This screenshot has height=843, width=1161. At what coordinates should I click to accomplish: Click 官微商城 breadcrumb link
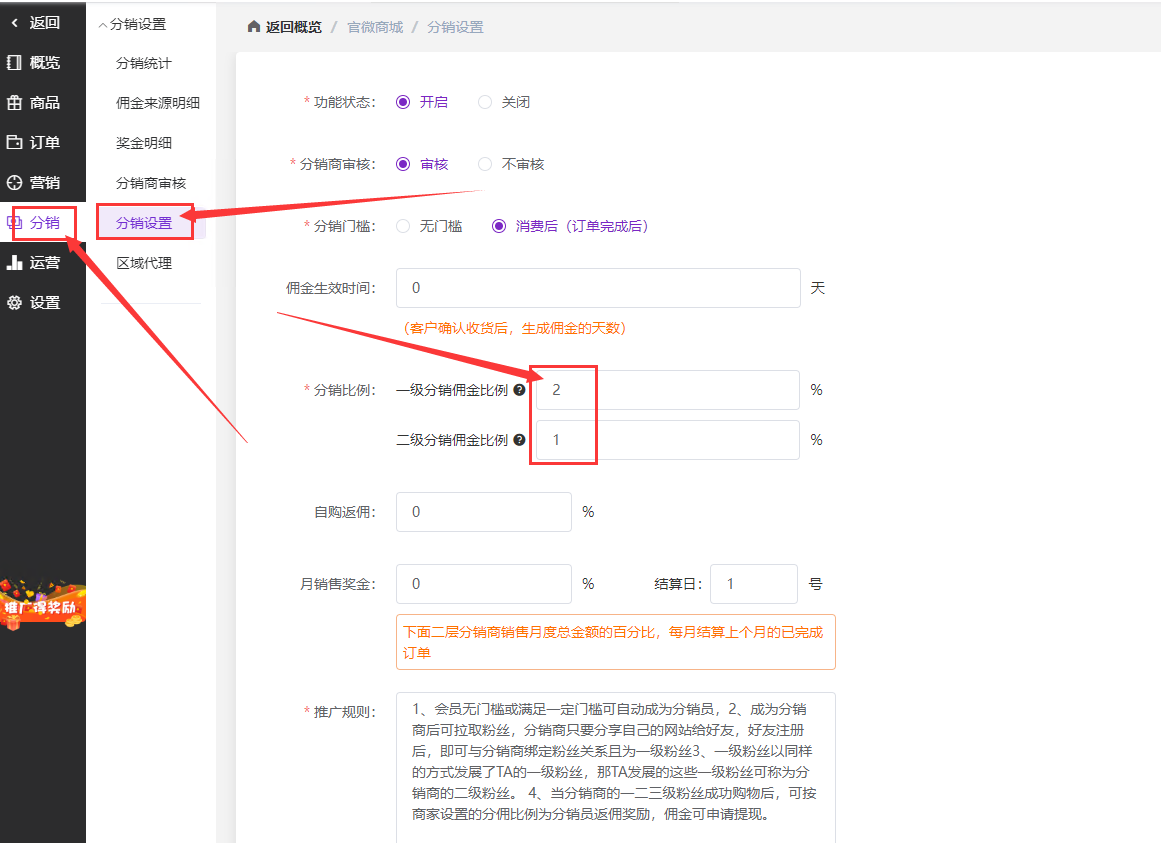[375, 27]
